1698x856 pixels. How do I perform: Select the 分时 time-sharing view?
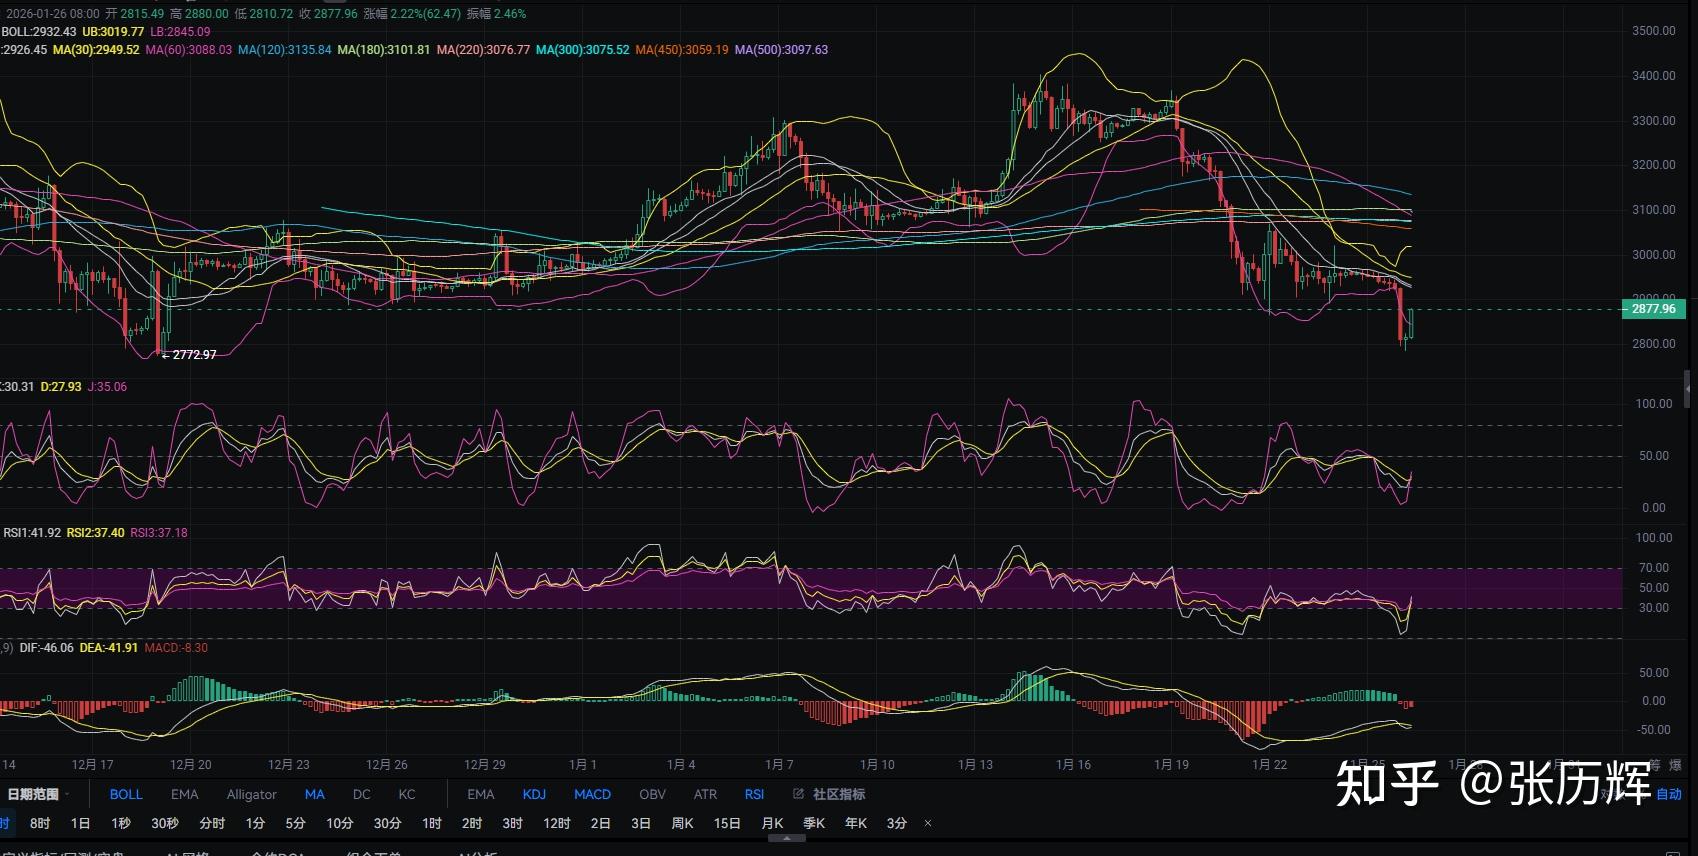[x=212, y=824]
